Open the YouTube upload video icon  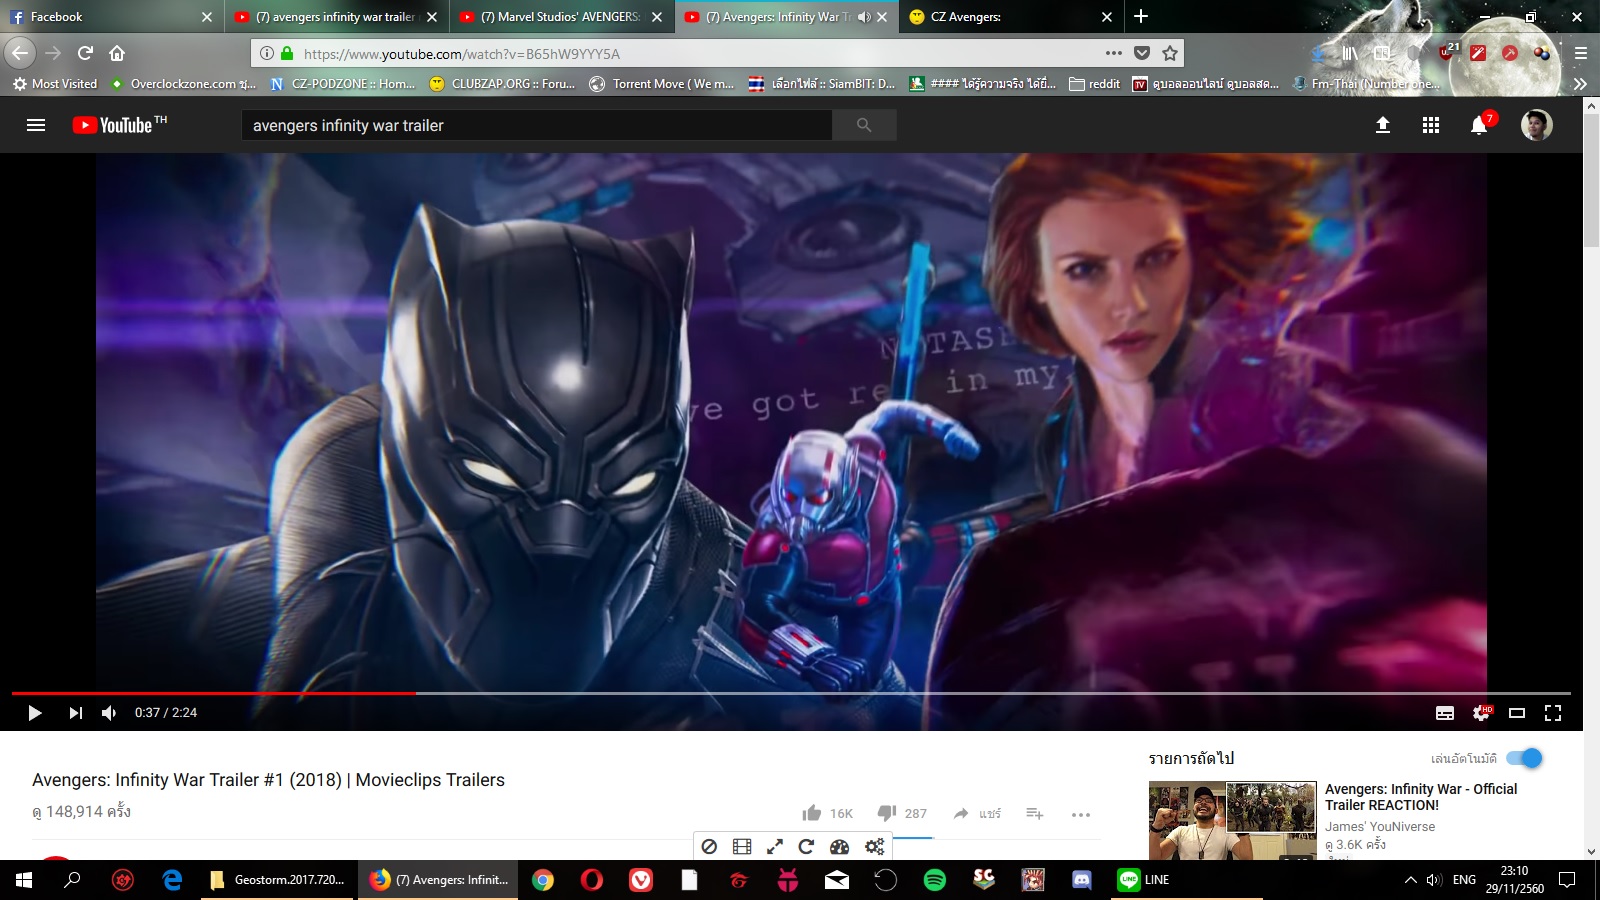pyautogui.click(x=1383, y=125)
